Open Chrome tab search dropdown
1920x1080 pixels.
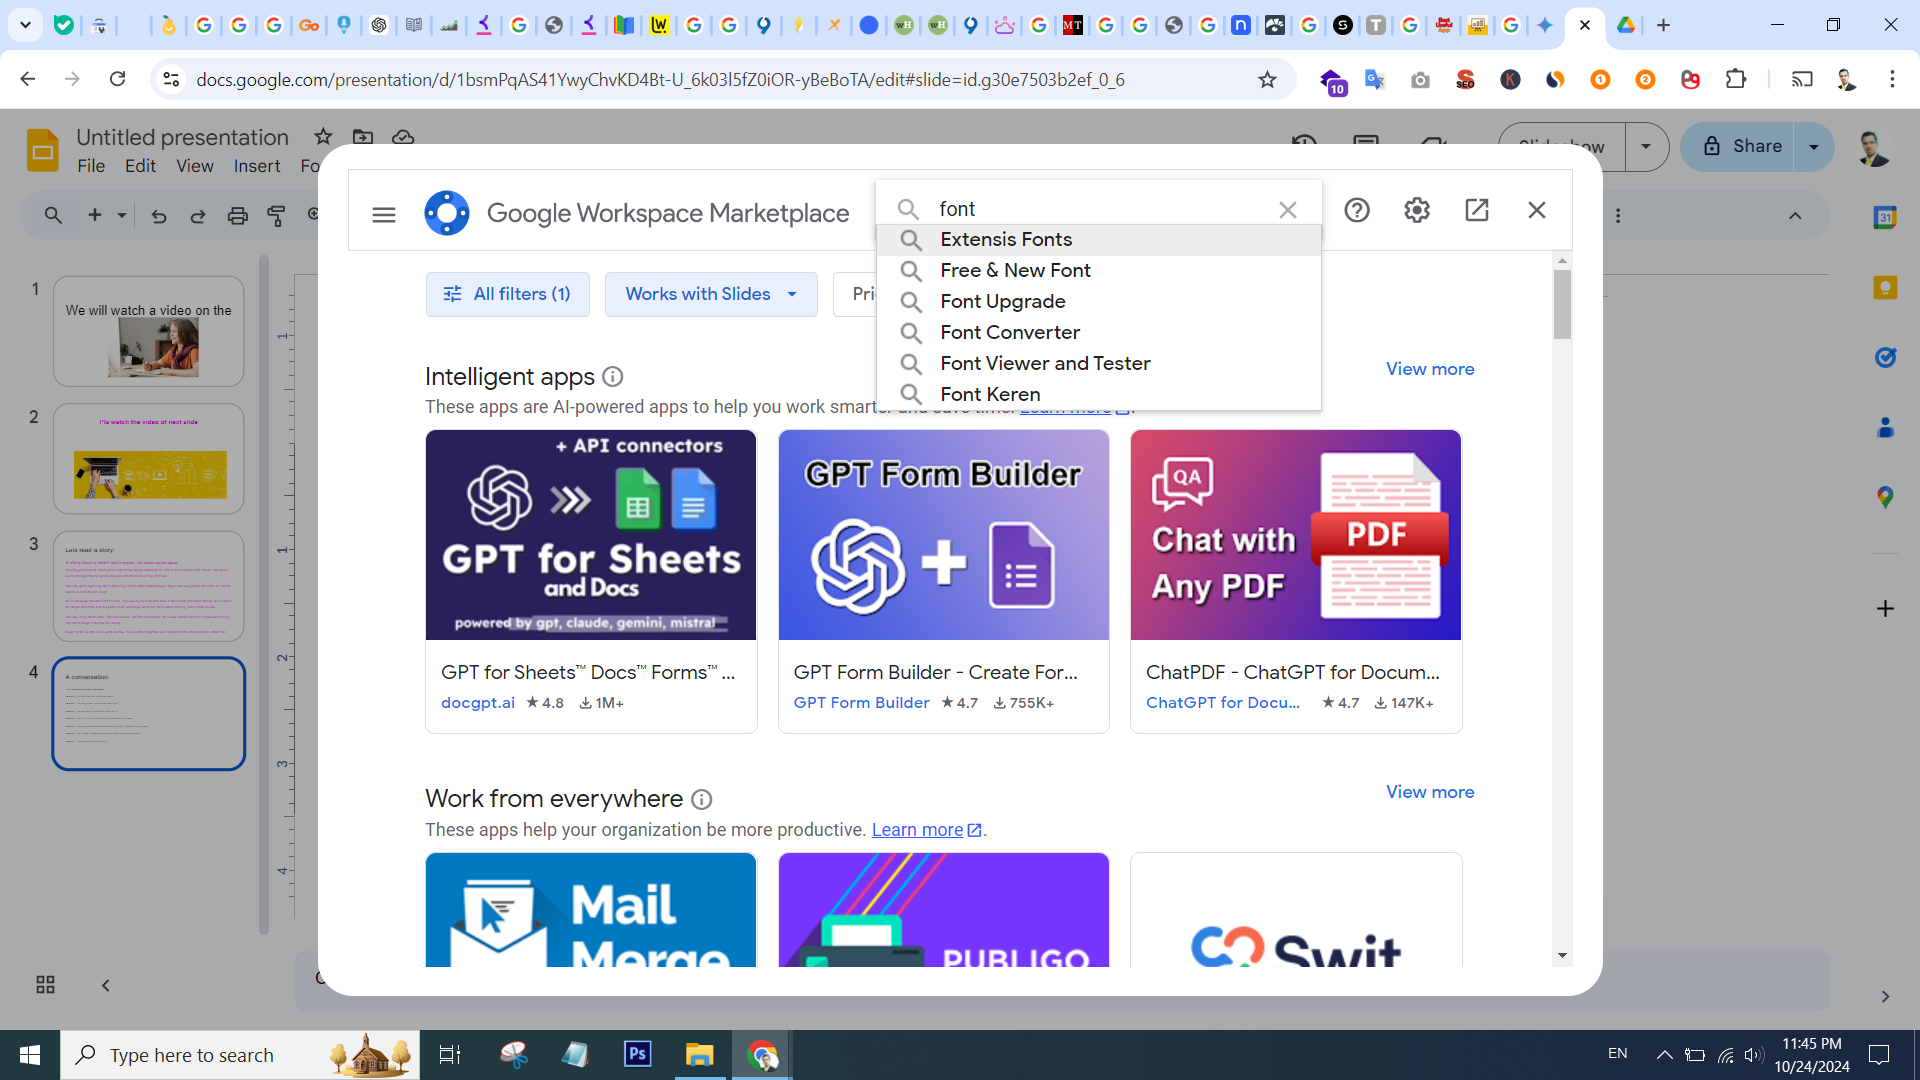25,25
